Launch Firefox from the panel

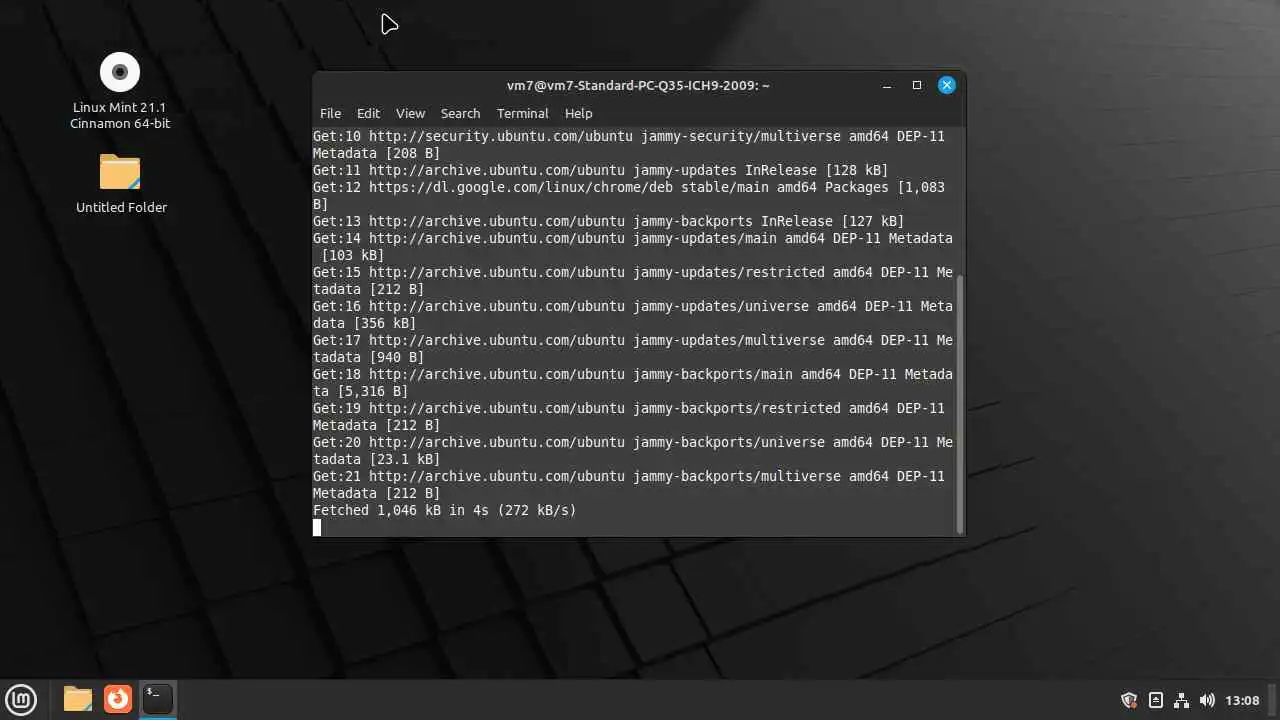click(118, 699)
